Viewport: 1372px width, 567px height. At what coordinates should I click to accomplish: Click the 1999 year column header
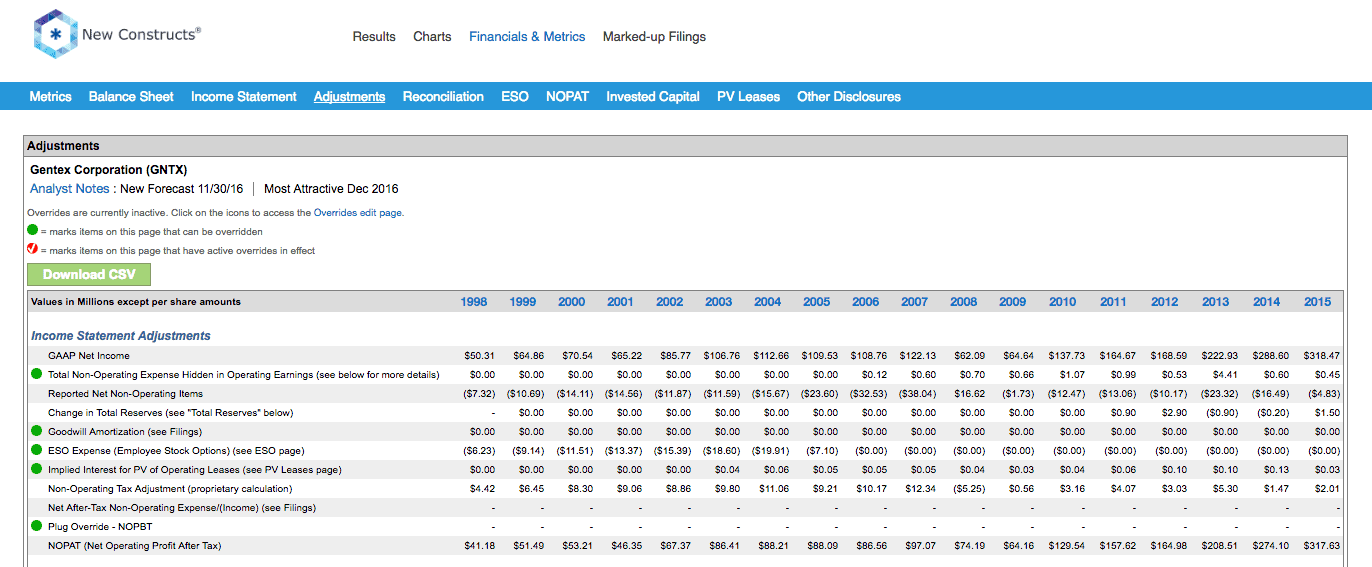[x=522, y=301]
